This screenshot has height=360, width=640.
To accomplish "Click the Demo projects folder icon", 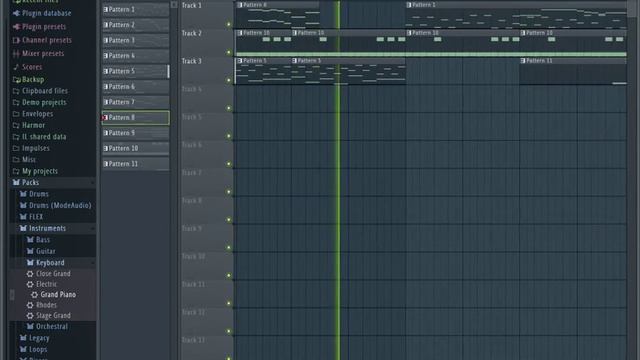I will pos(16,102).
